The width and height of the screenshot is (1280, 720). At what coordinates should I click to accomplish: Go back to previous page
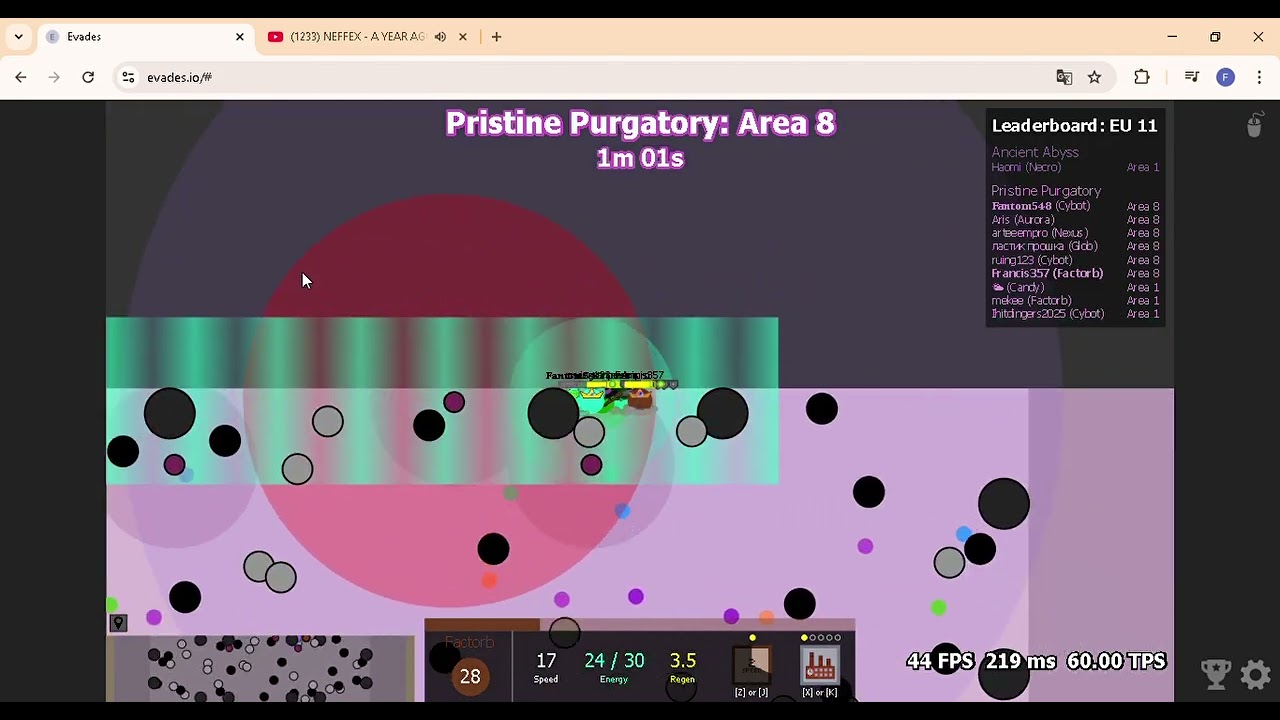tap(21, 77)
